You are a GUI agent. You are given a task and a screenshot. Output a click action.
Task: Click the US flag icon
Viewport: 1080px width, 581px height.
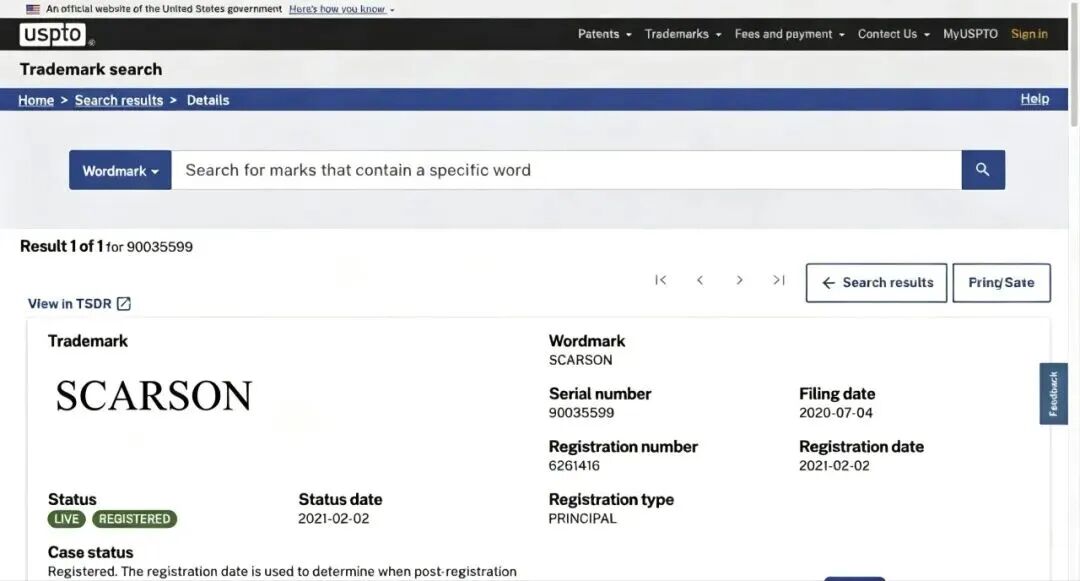[33, 9]
